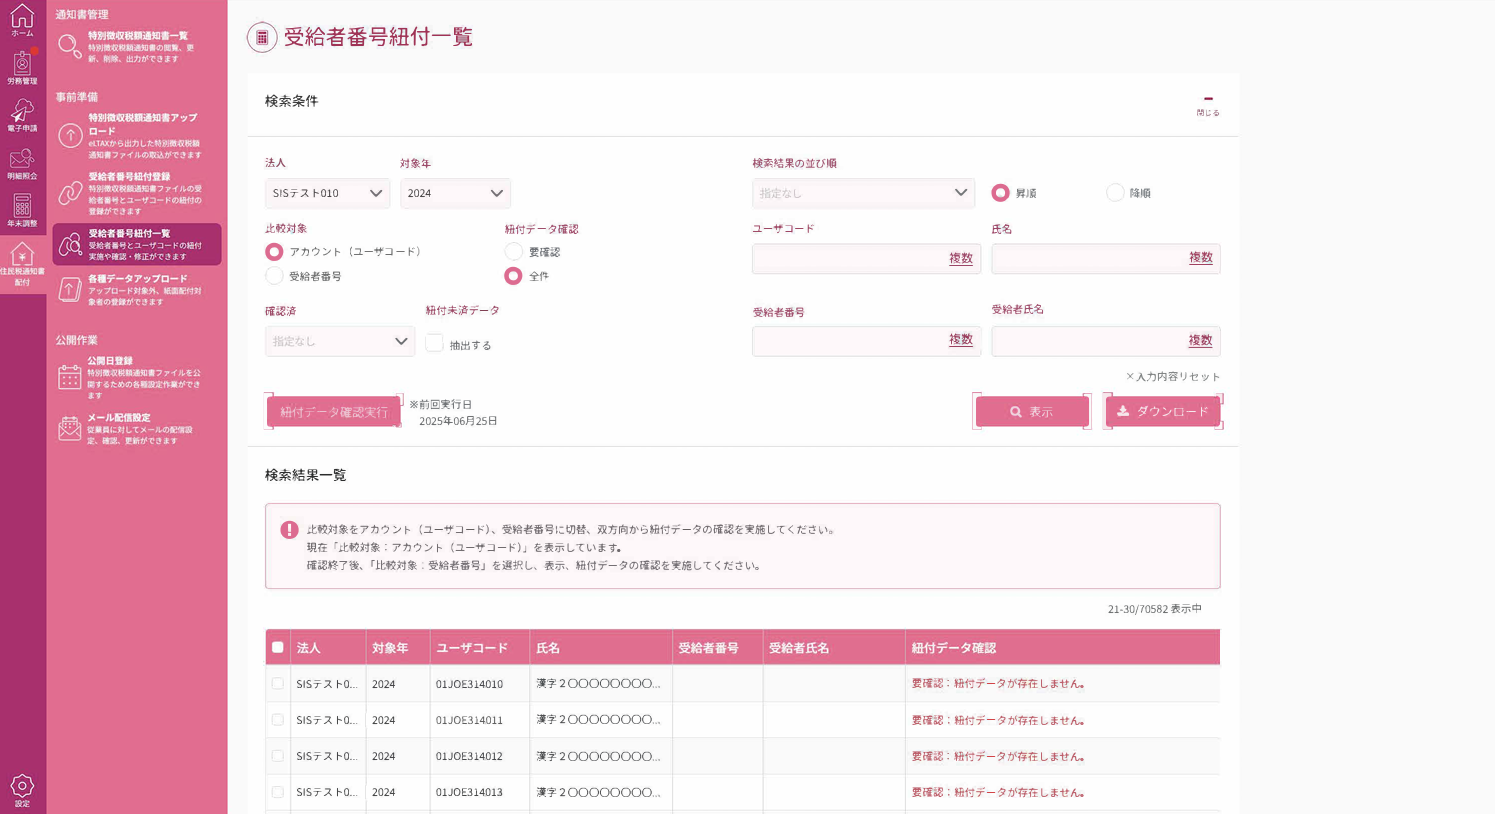Open 電子申請 icon in sidebar rail

(22, 114)
